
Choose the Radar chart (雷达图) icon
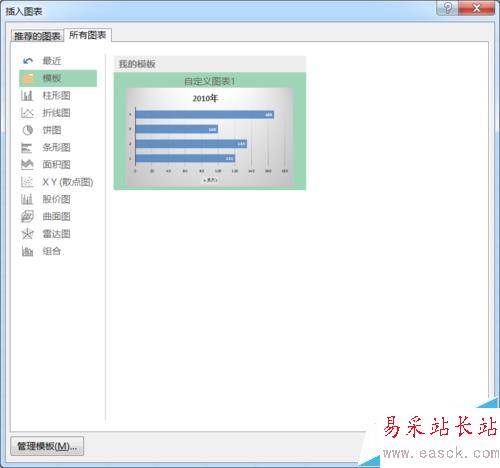coord(27,234)
